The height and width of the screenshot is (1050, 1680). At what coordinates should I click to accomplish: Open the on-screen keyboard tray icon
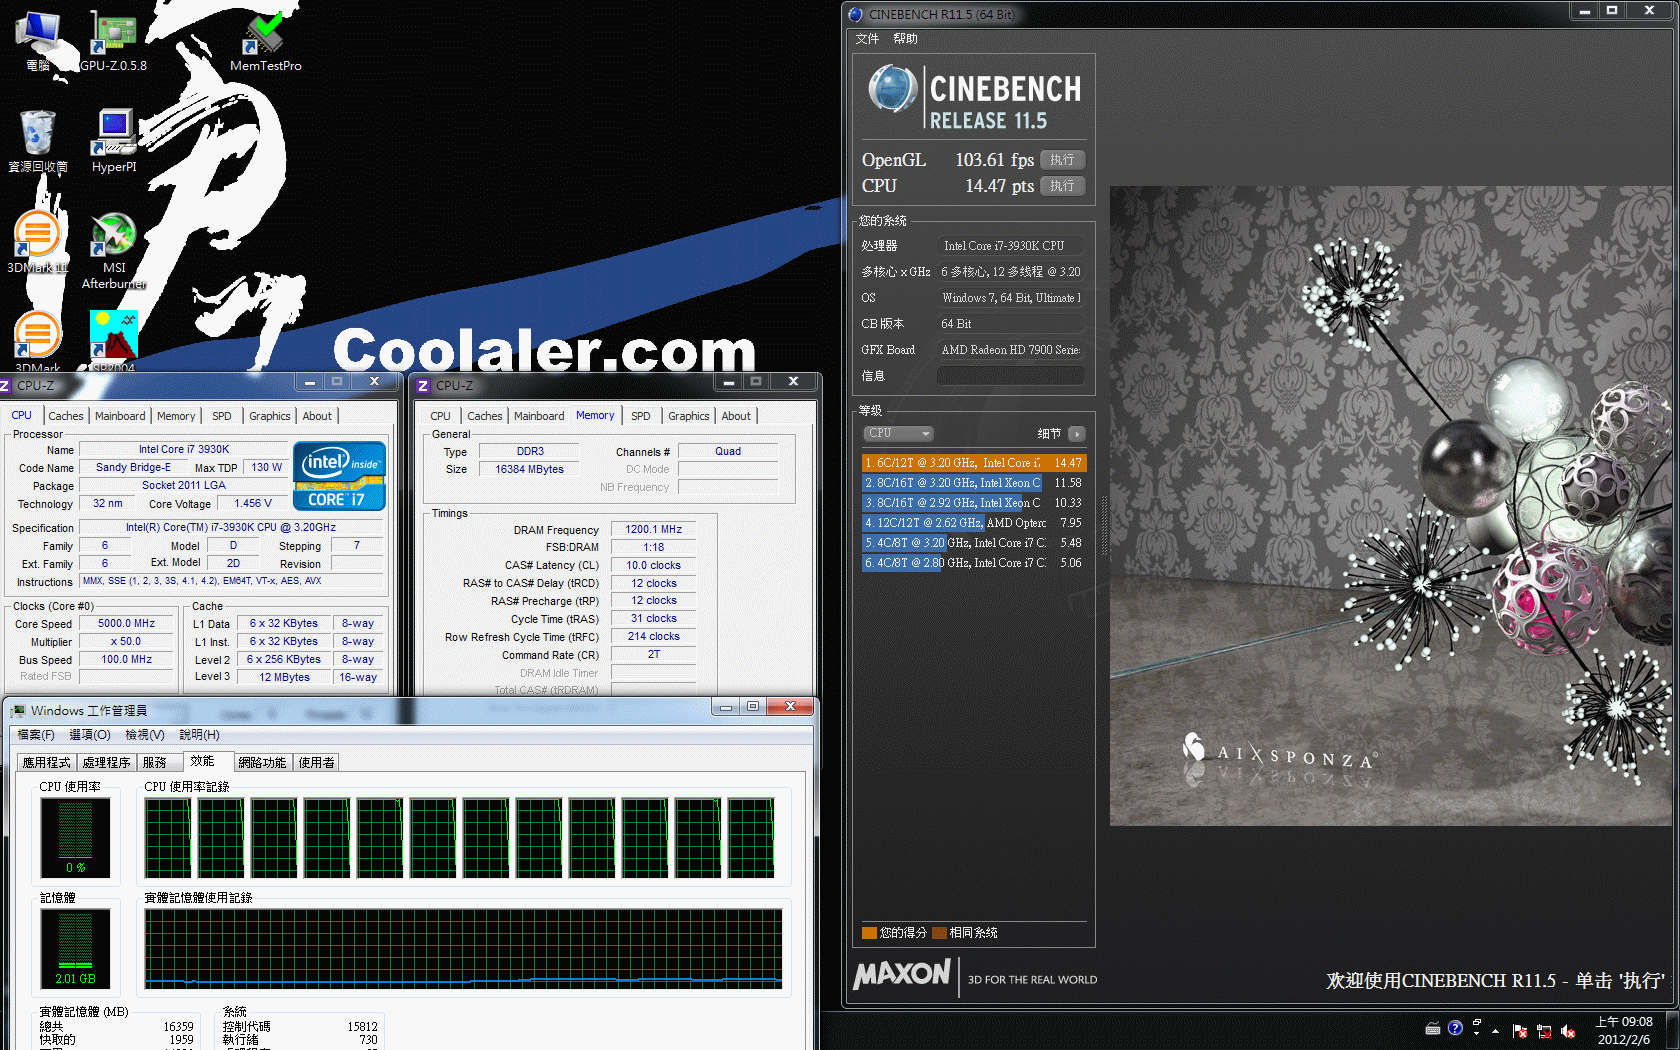click(x=1433, y=1028)
